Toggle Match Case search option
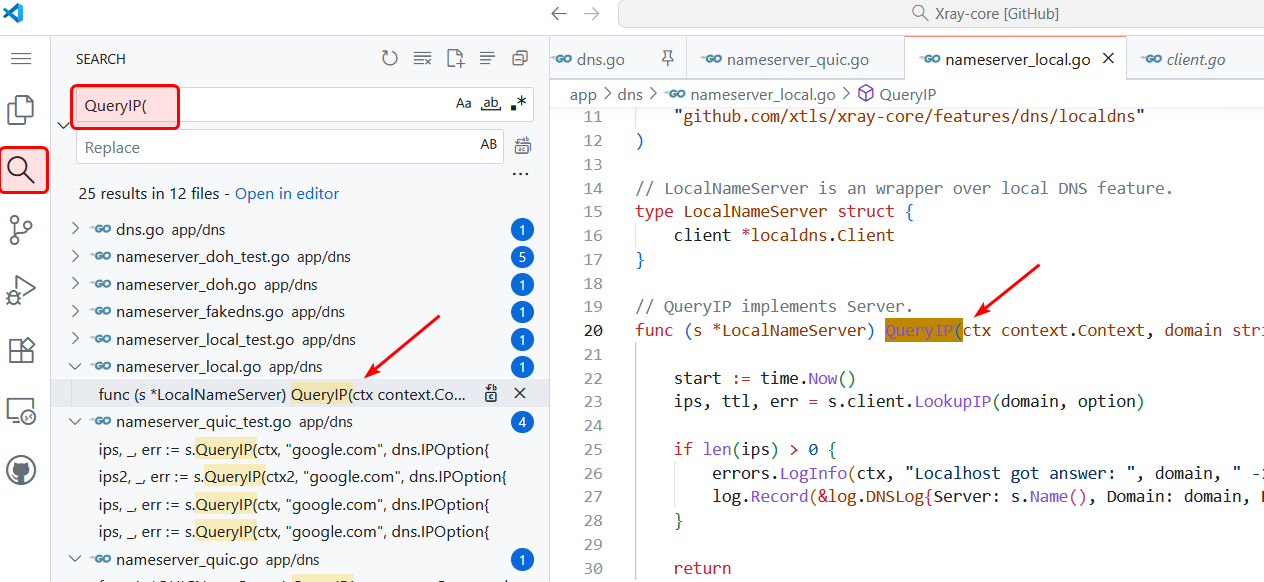 pyautogui.click(x=464, y=104)
